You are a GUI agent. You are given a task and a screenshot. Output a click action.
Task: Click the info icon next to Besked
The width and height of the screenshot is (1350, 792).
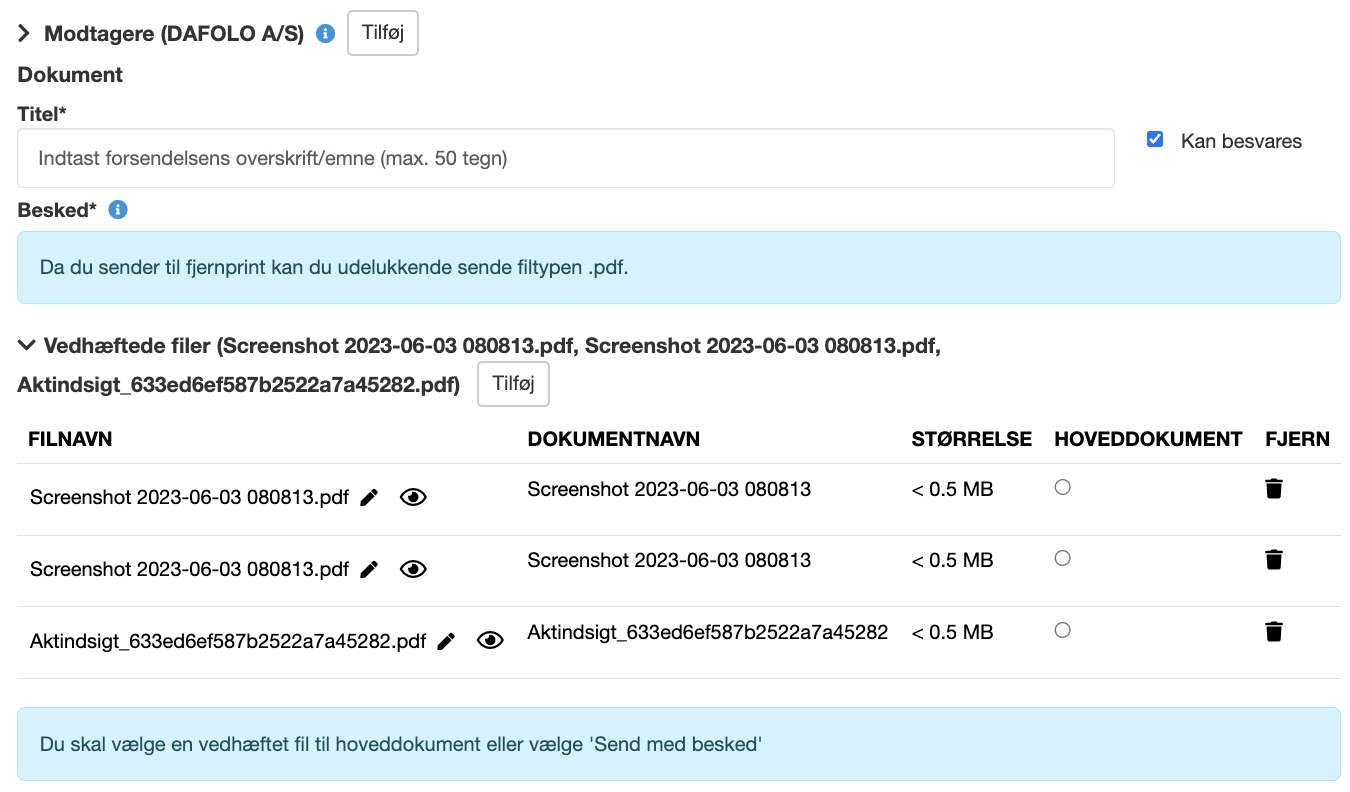point(117,210)
